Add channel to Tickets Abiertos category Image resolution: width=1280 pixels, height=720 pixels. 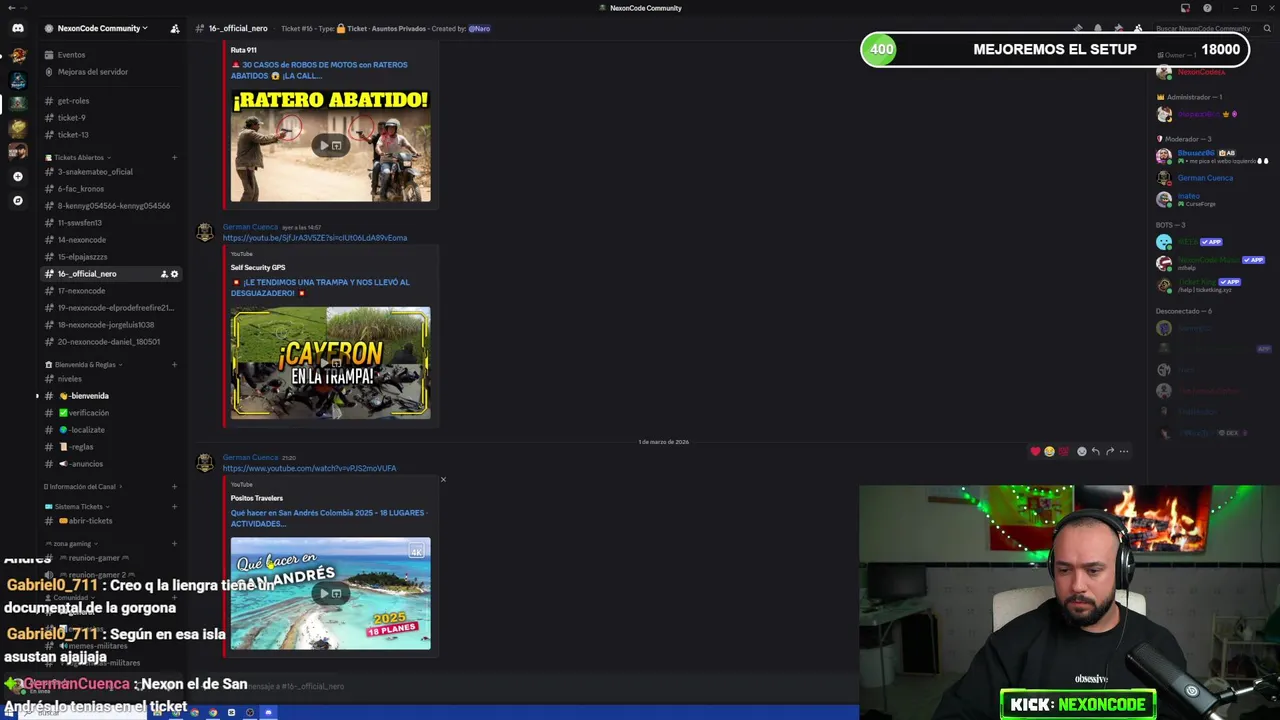tap(174, 157)
